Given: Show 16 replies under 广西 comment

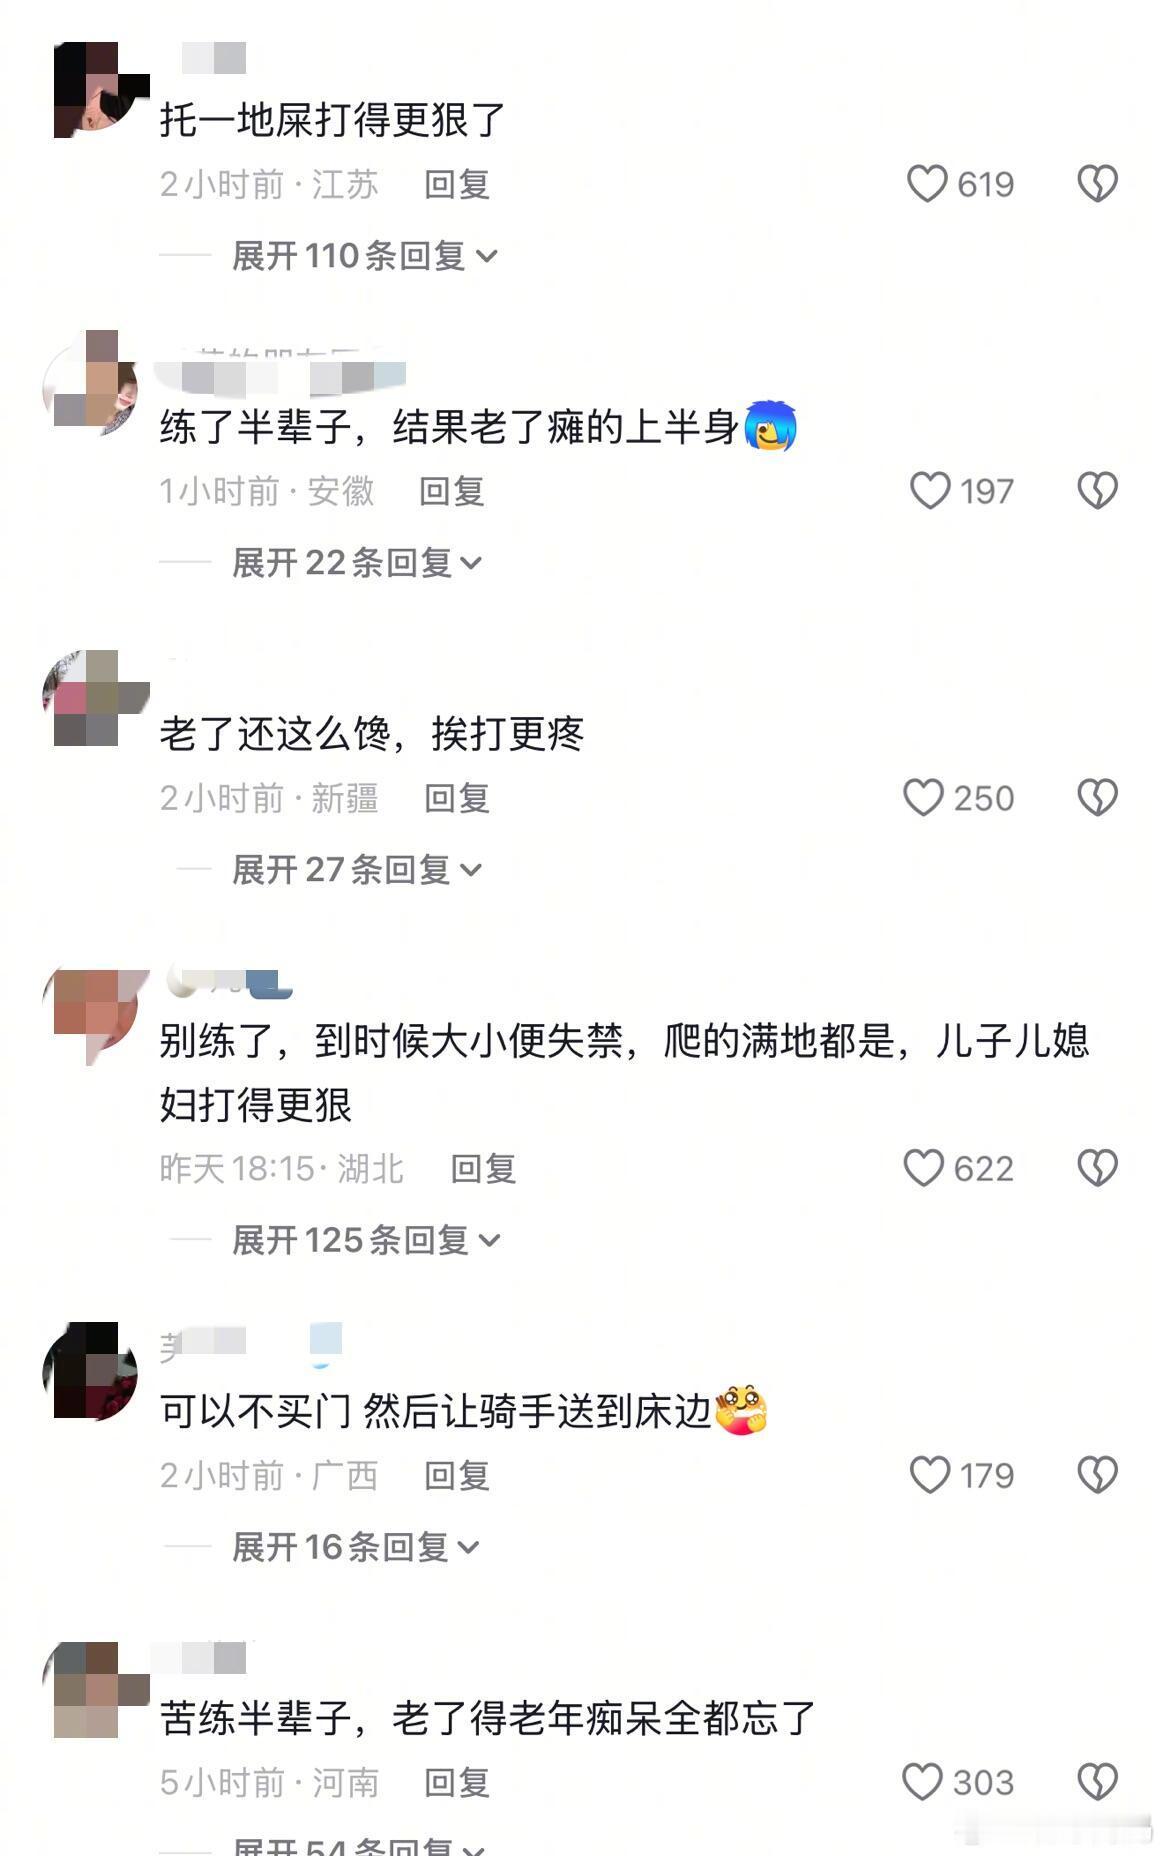Looking at the screenshot, I should click(356, 1547).
